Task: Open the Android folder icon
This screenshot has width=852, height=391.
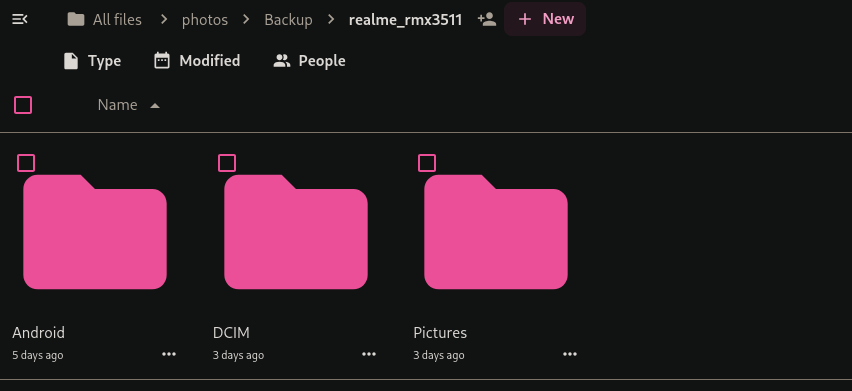Action: pos(95,232)
